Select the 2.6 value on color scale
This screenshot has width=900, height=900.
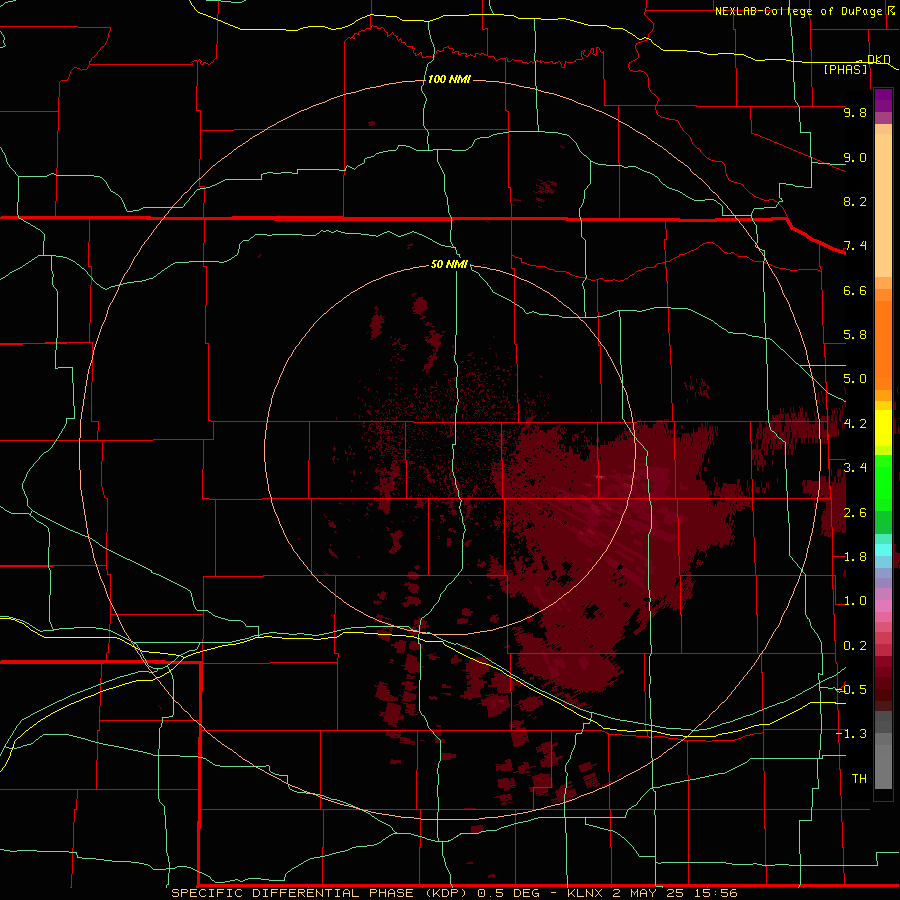855,513
